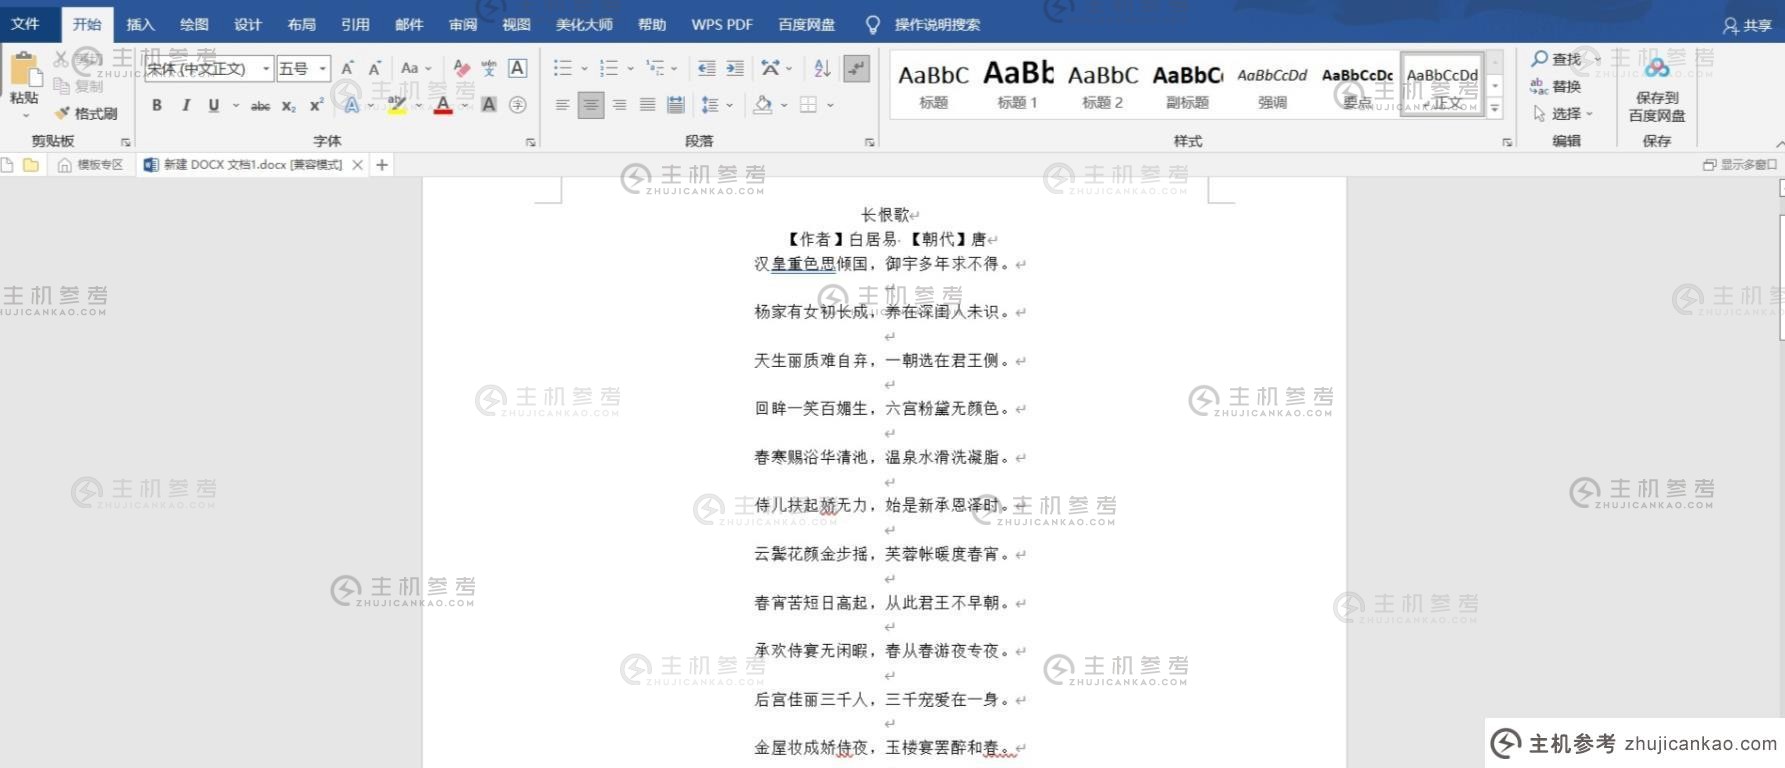This screenshot has height=768, width=1785.
Task: Apply the 强调 emphasis style
Action: point(1272,84)
